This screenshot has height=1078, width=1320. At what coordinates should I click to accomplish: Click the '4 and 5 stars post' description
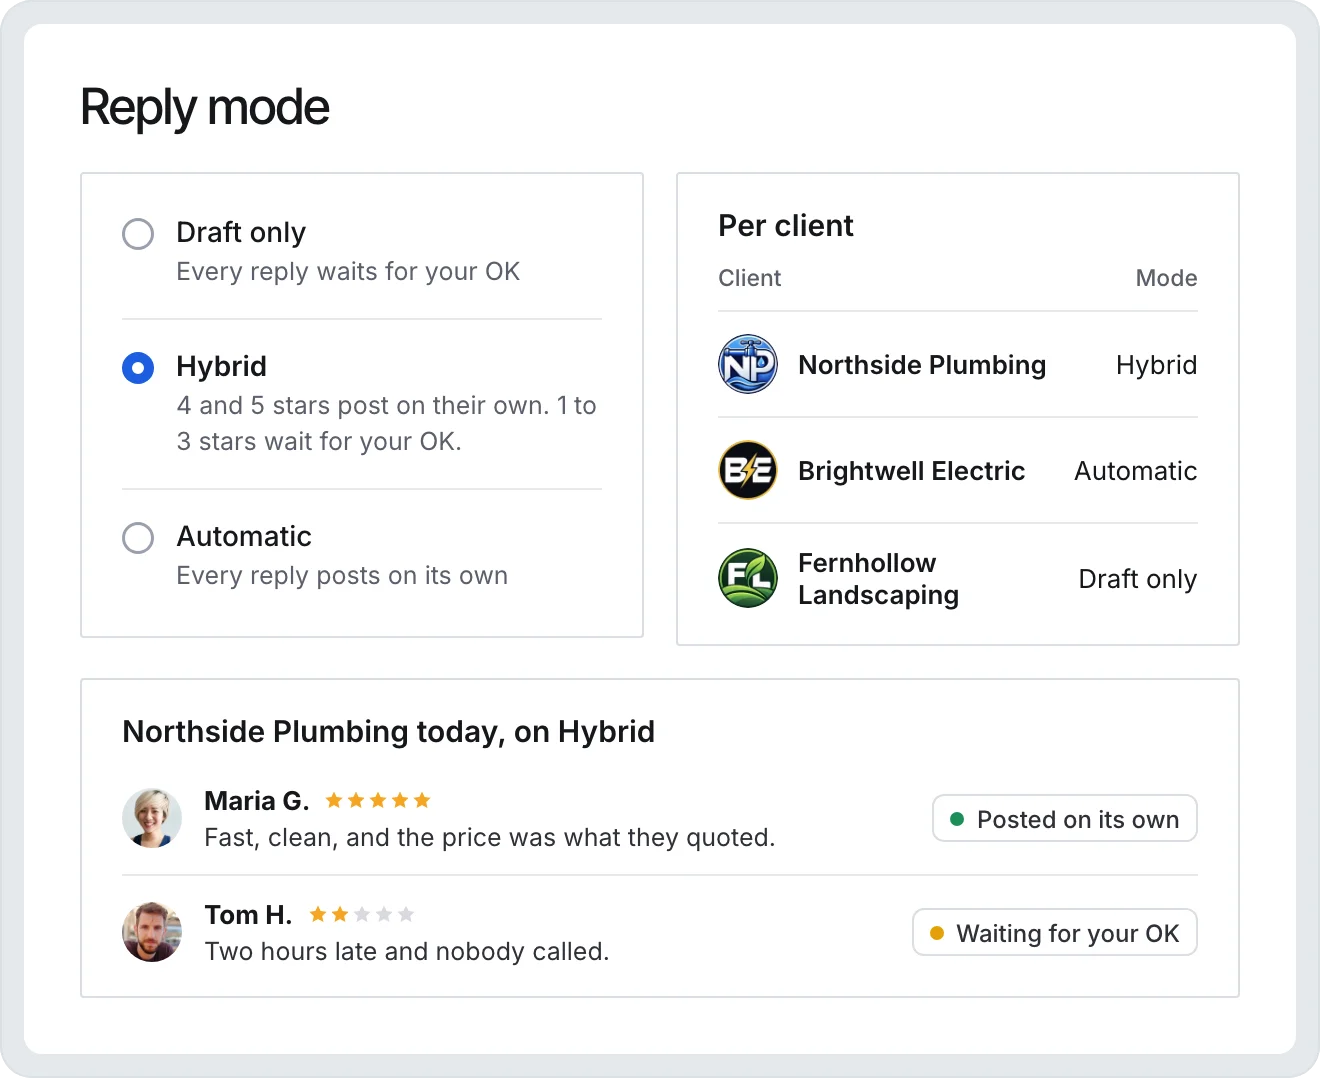coord(386,424)
